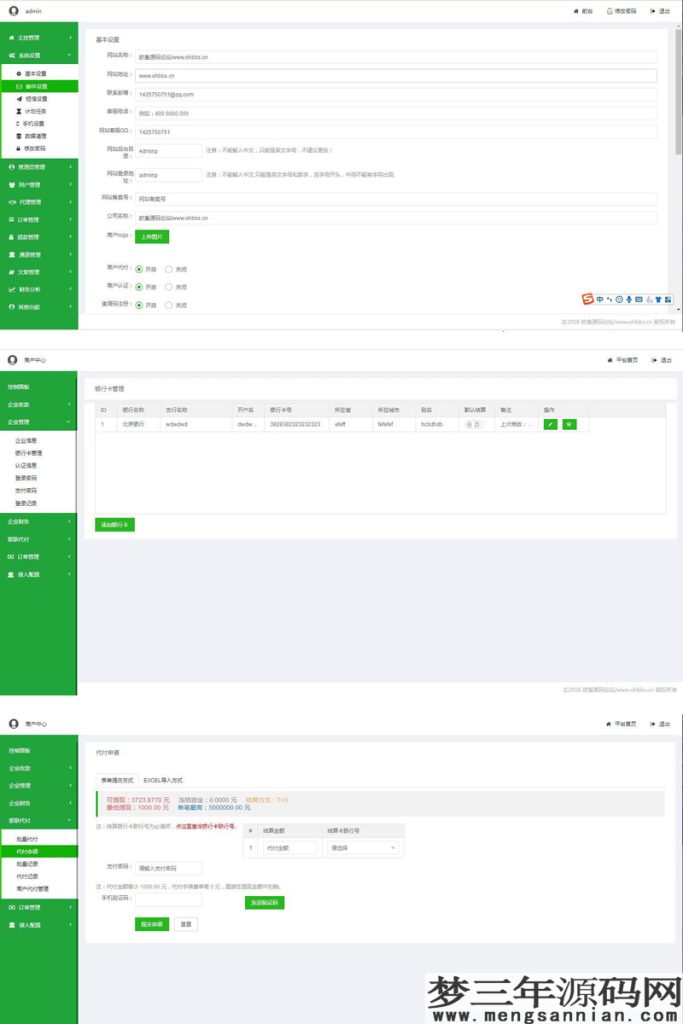Select 关闭 radio for 商户代付
This screenshot has width=683, height=1024.
[x=168, y=269]
